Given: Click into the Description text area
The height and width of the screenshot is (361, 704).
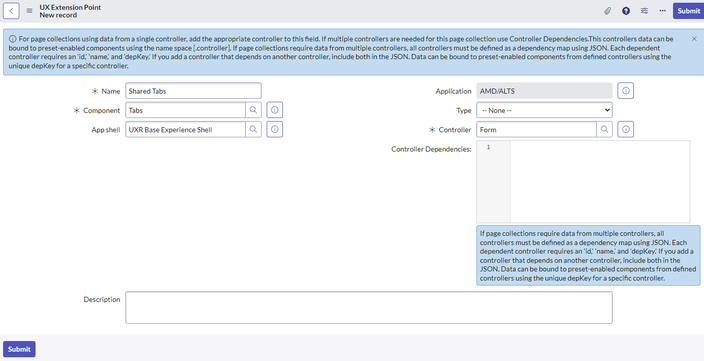Looking at the screenshot, I should click(x=369, y=307).
